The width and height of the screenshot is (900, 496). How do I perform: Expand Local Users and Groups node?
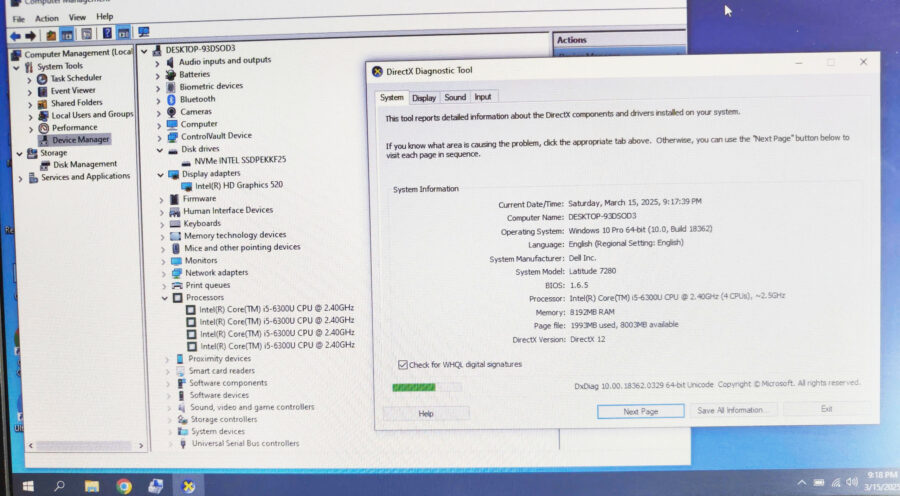(x=30, y=117)
